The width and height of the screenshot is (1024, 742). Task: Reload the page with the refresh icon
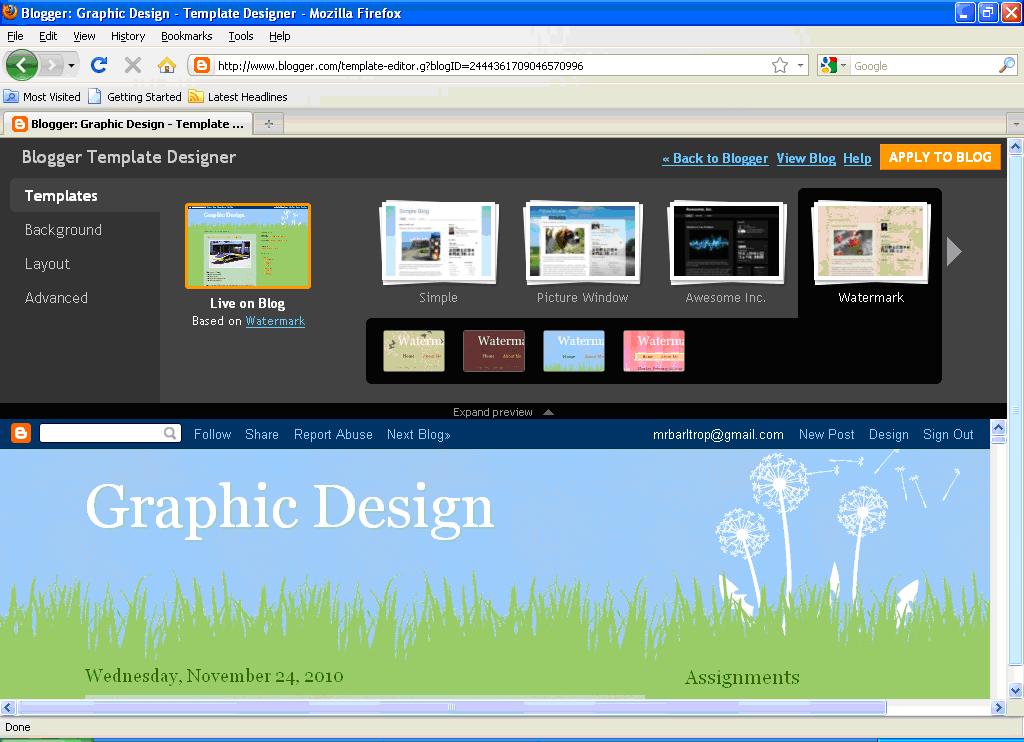pos(99,65)
